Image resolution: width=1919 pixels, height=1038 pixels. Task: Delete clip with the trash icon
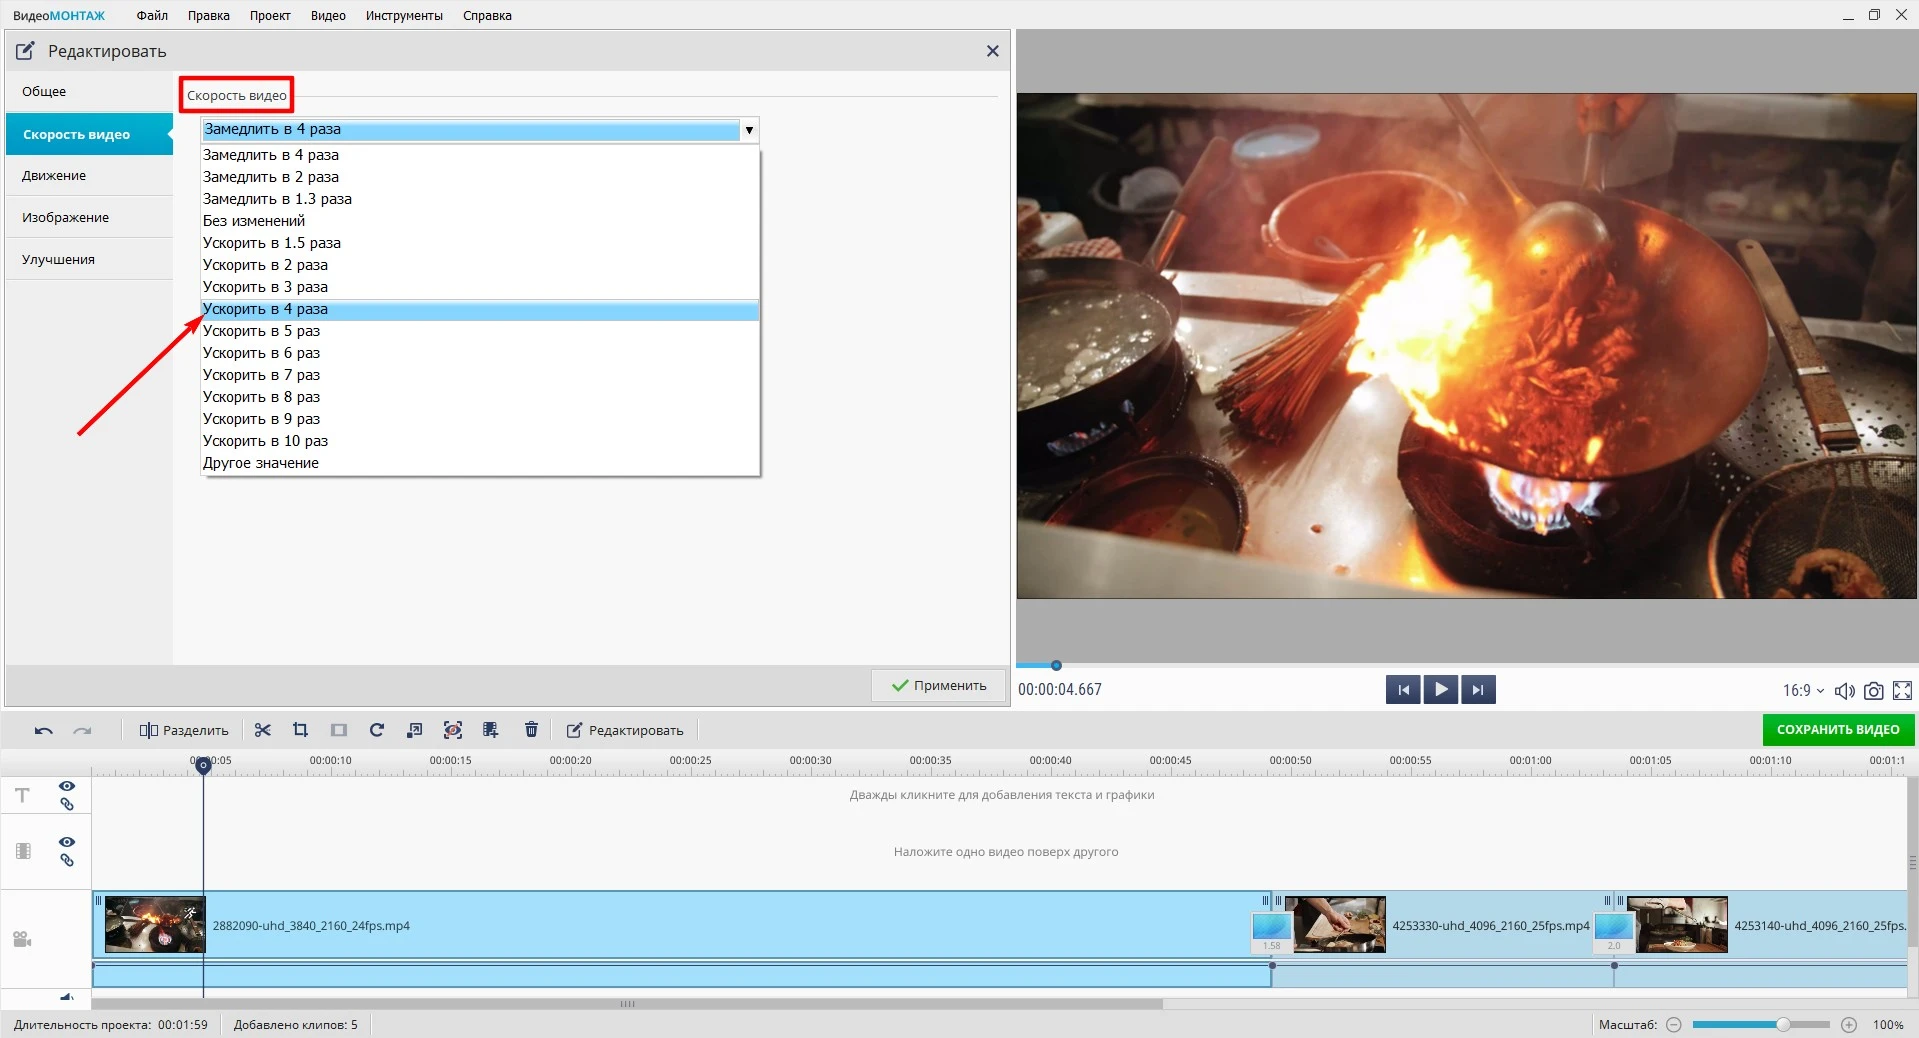(531, 730)
